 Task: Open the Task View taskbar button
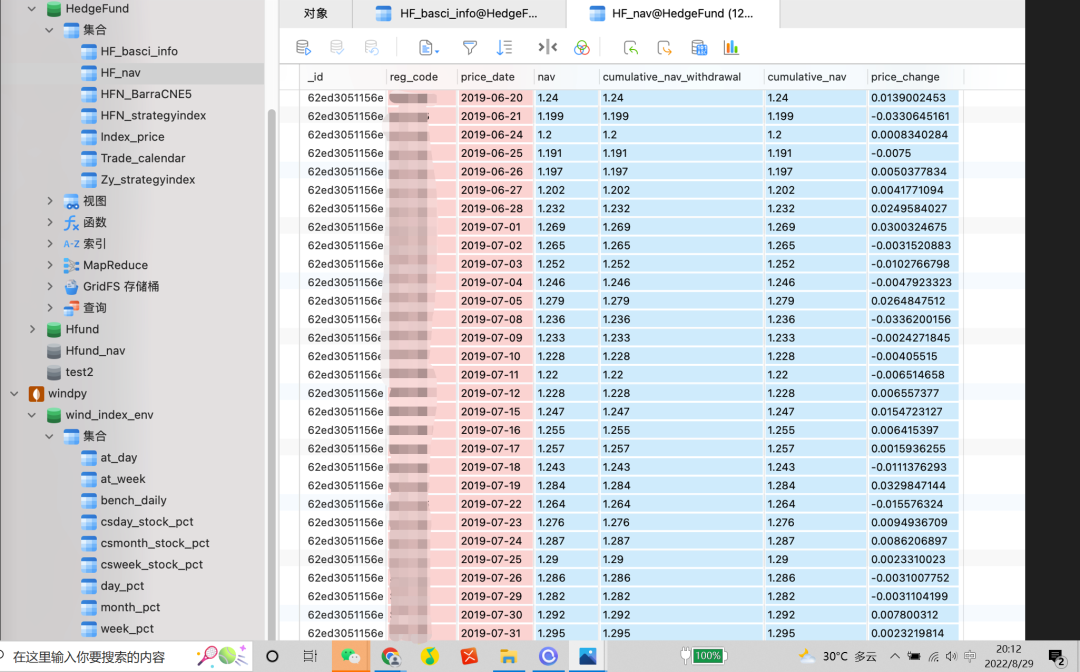(x=310, y=656)
